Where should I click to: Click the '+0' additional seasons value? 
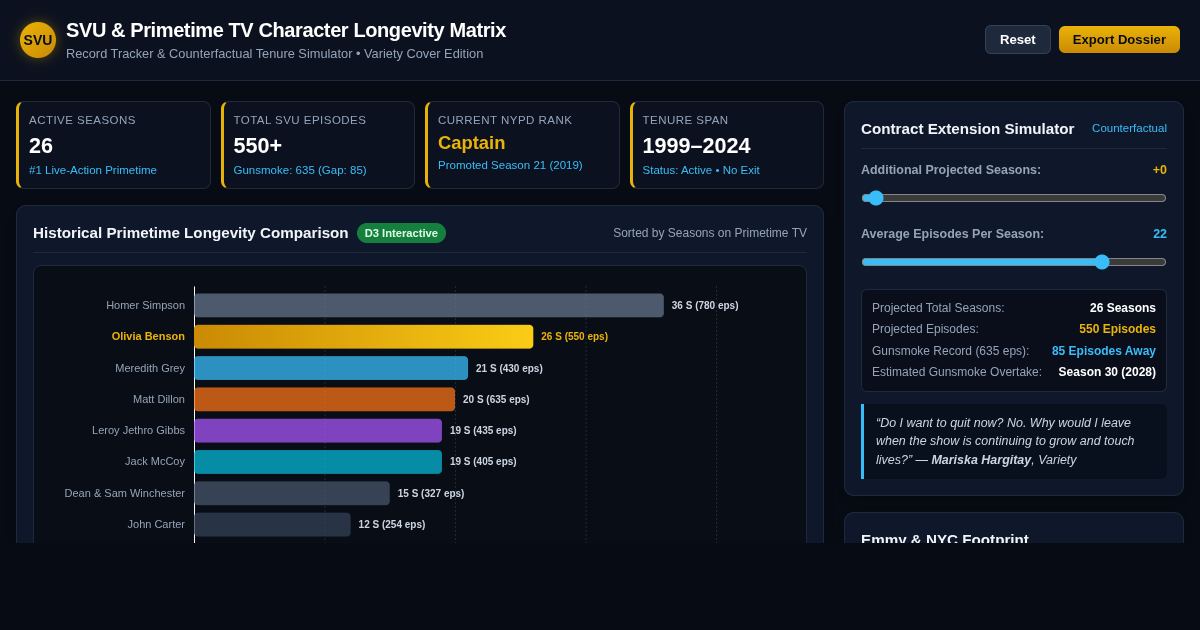point(1160,170)
